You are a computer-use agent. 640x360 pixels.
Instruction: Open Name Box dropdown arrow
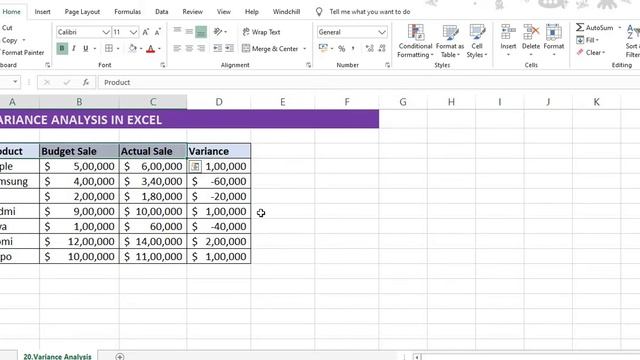[x=15, y=82]
